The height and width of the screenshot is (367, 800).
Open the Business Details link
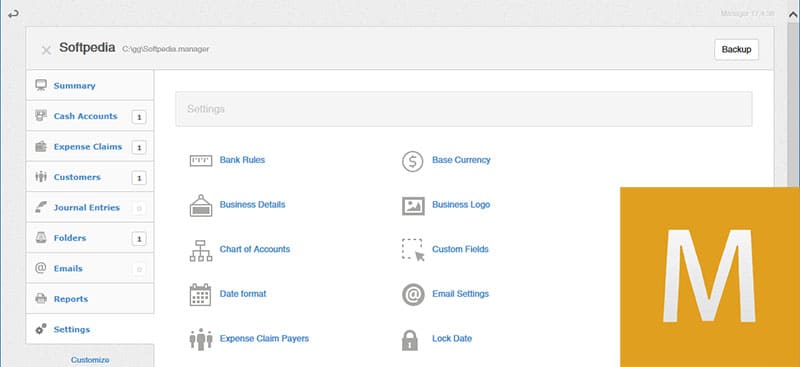(x=253, y=204)
